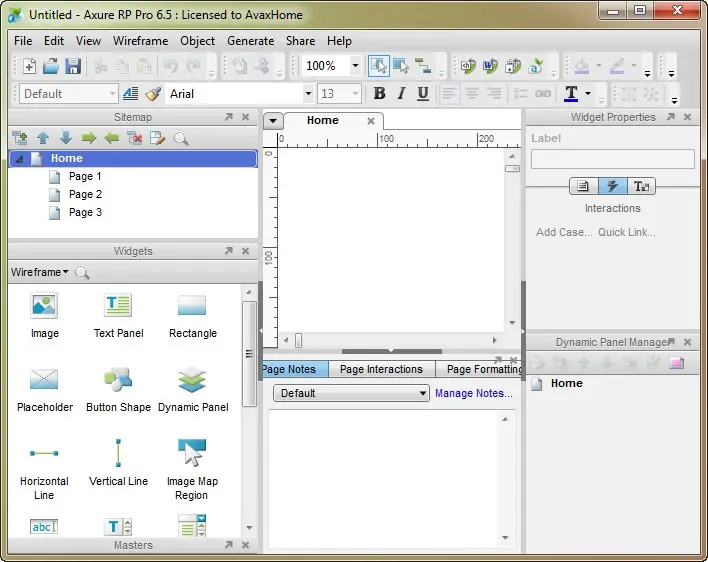Generate the HTML prototype from the toolbar
Viewport: 708px width, 562px height.
coord(468,66)
